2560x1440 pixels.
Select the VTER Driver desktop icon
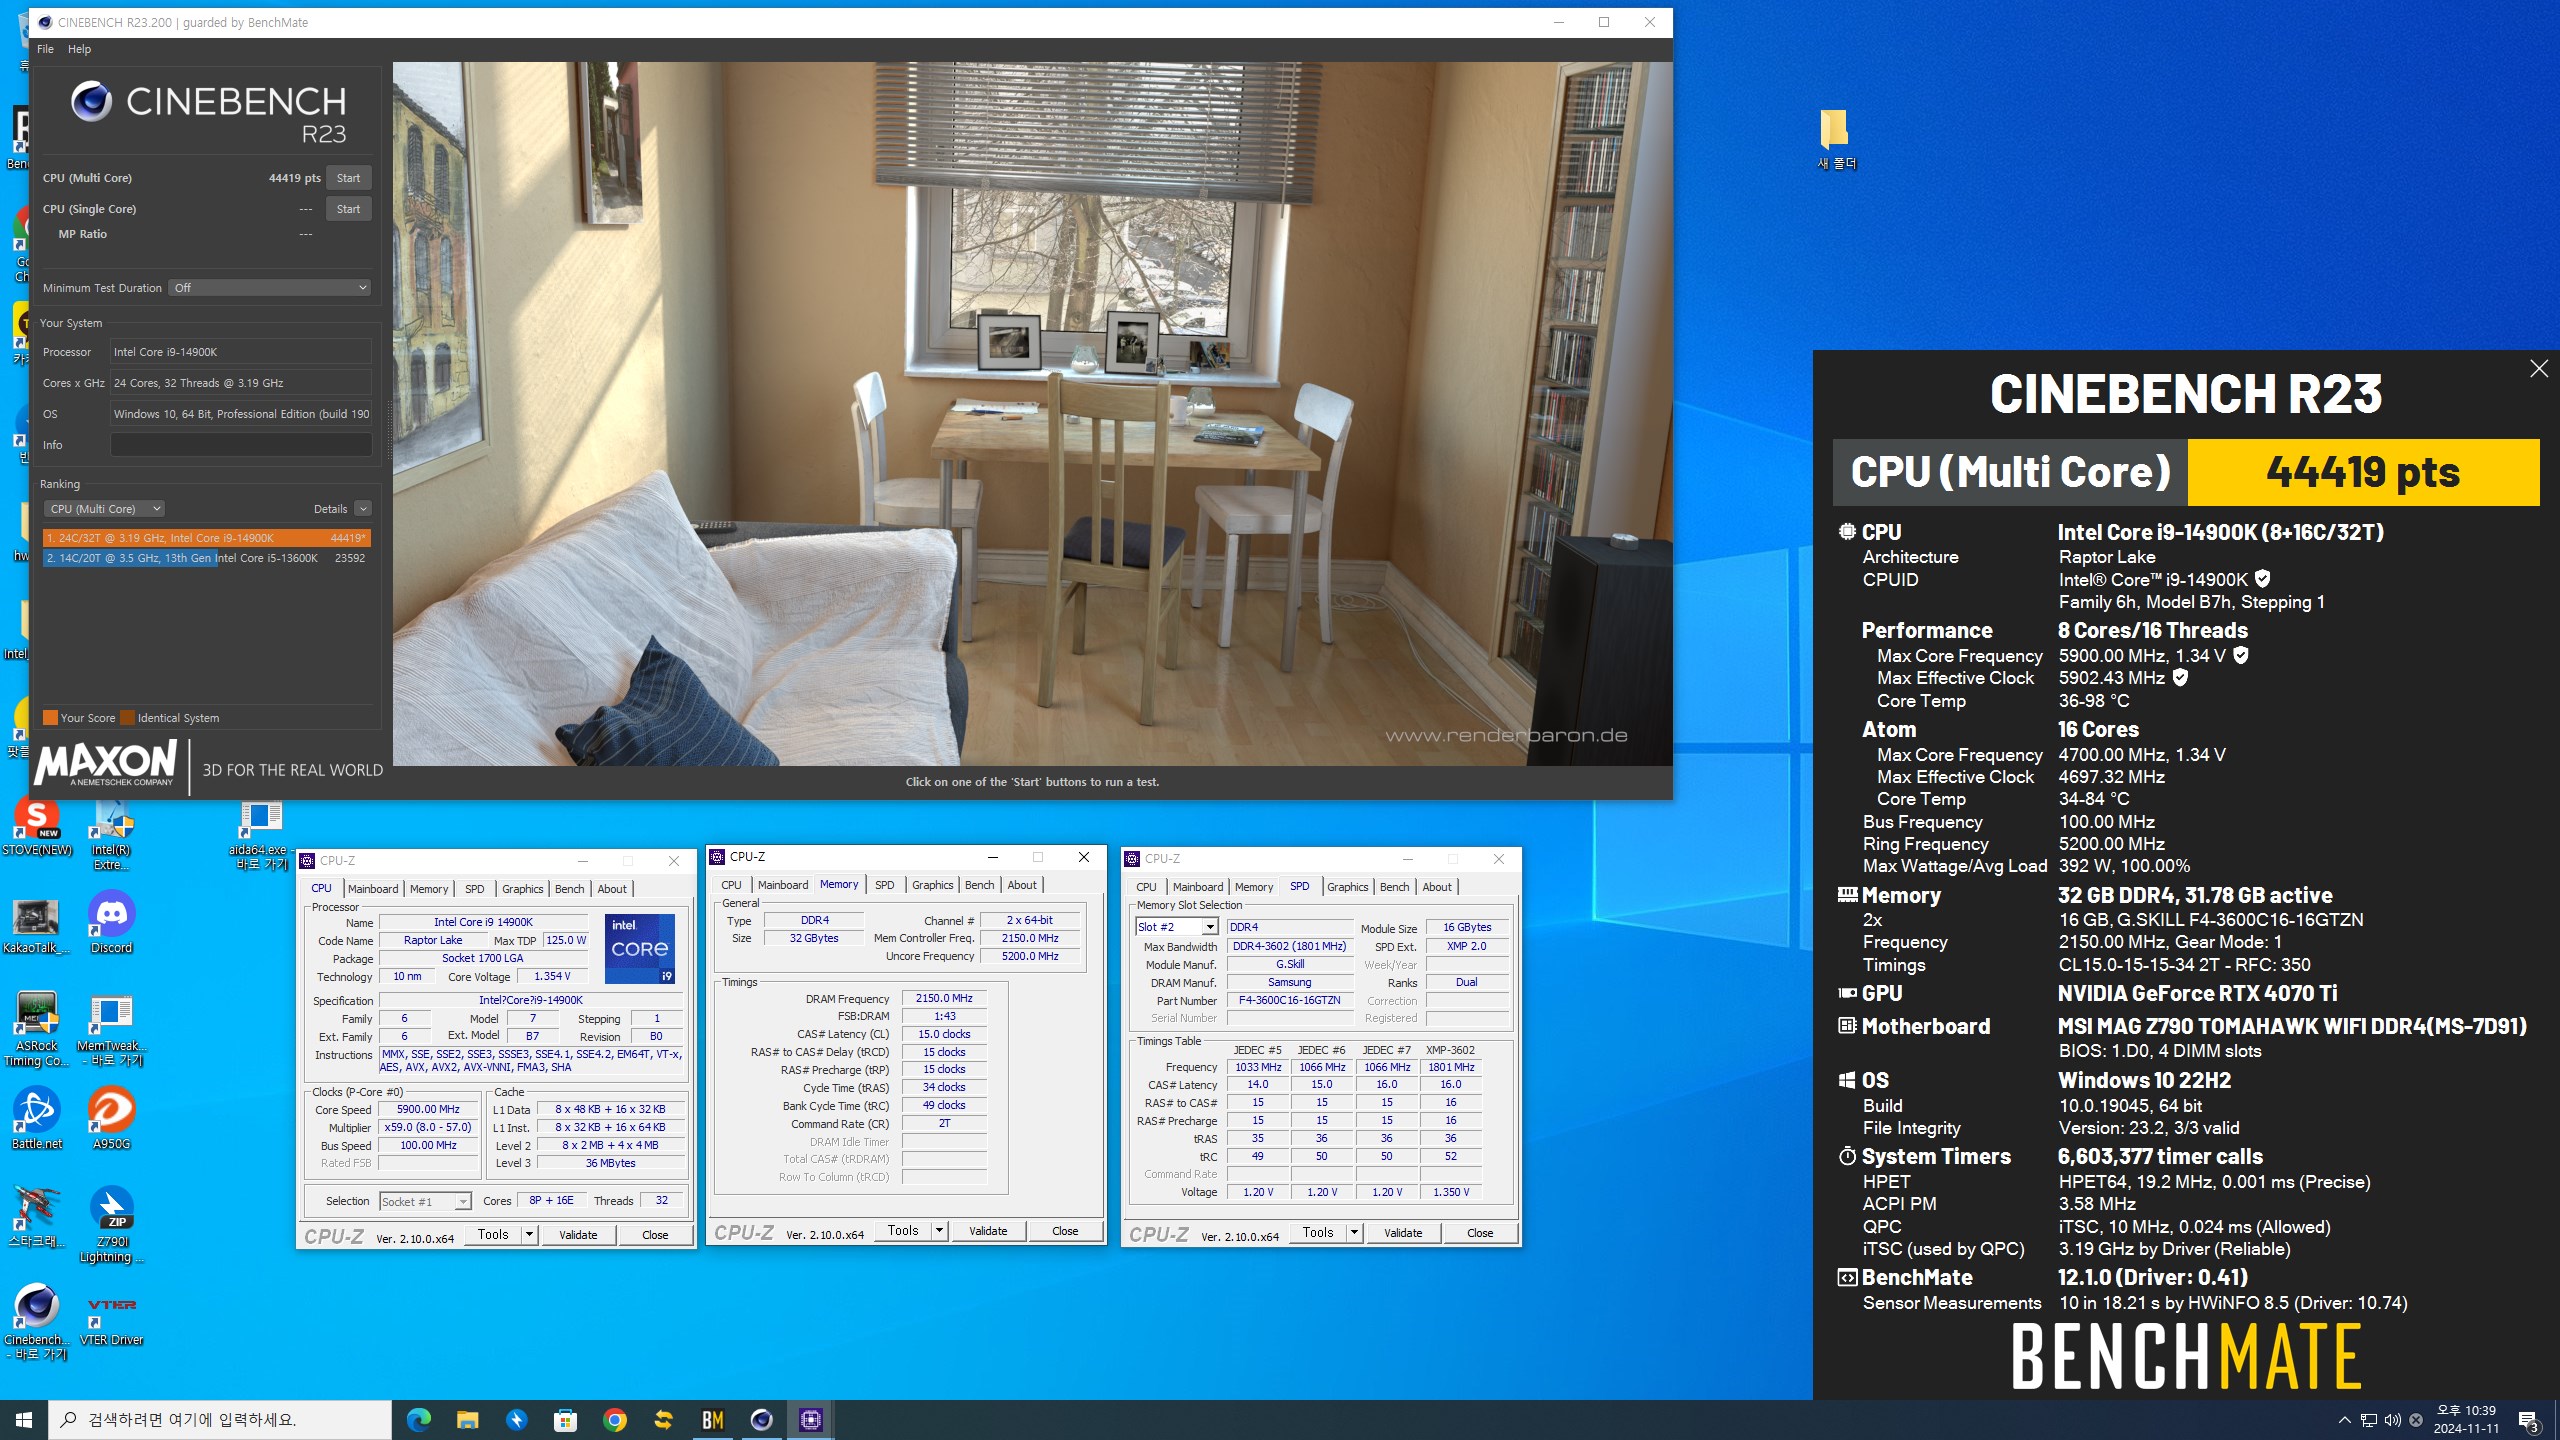pos(111,1318)
